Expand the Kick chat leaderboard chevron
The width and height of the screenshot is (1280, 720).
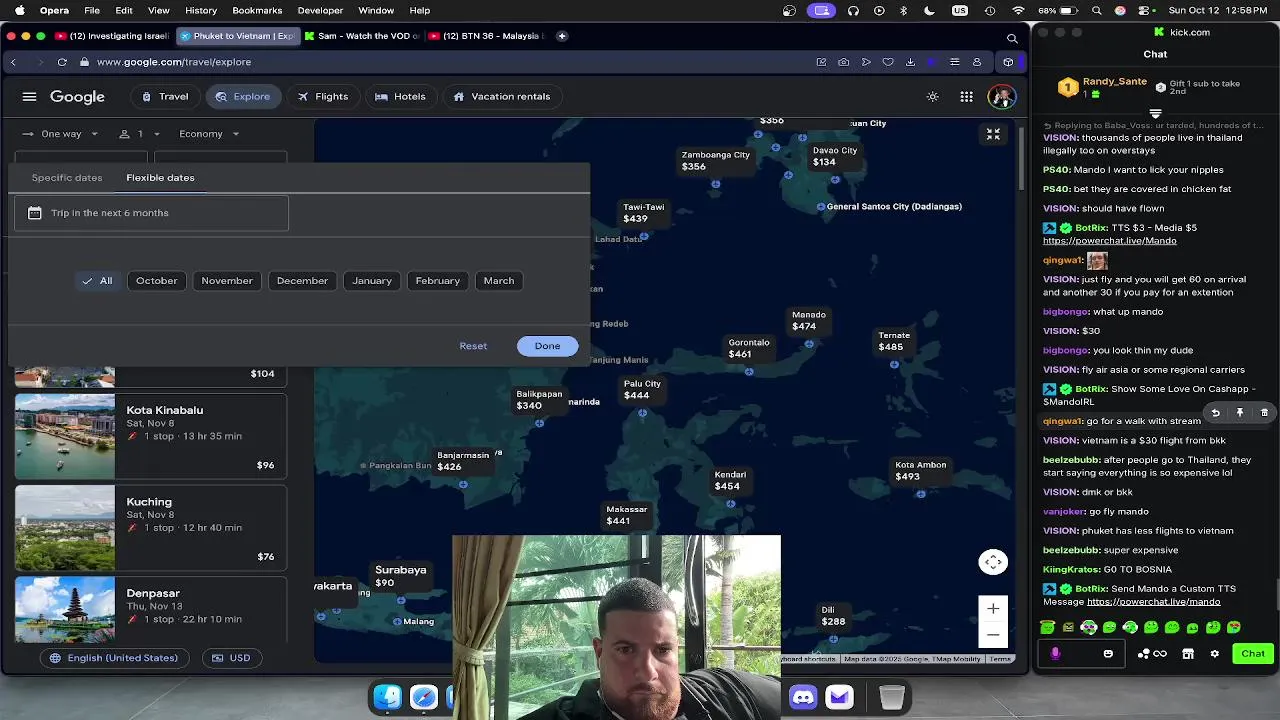[x=1155, y=114]
